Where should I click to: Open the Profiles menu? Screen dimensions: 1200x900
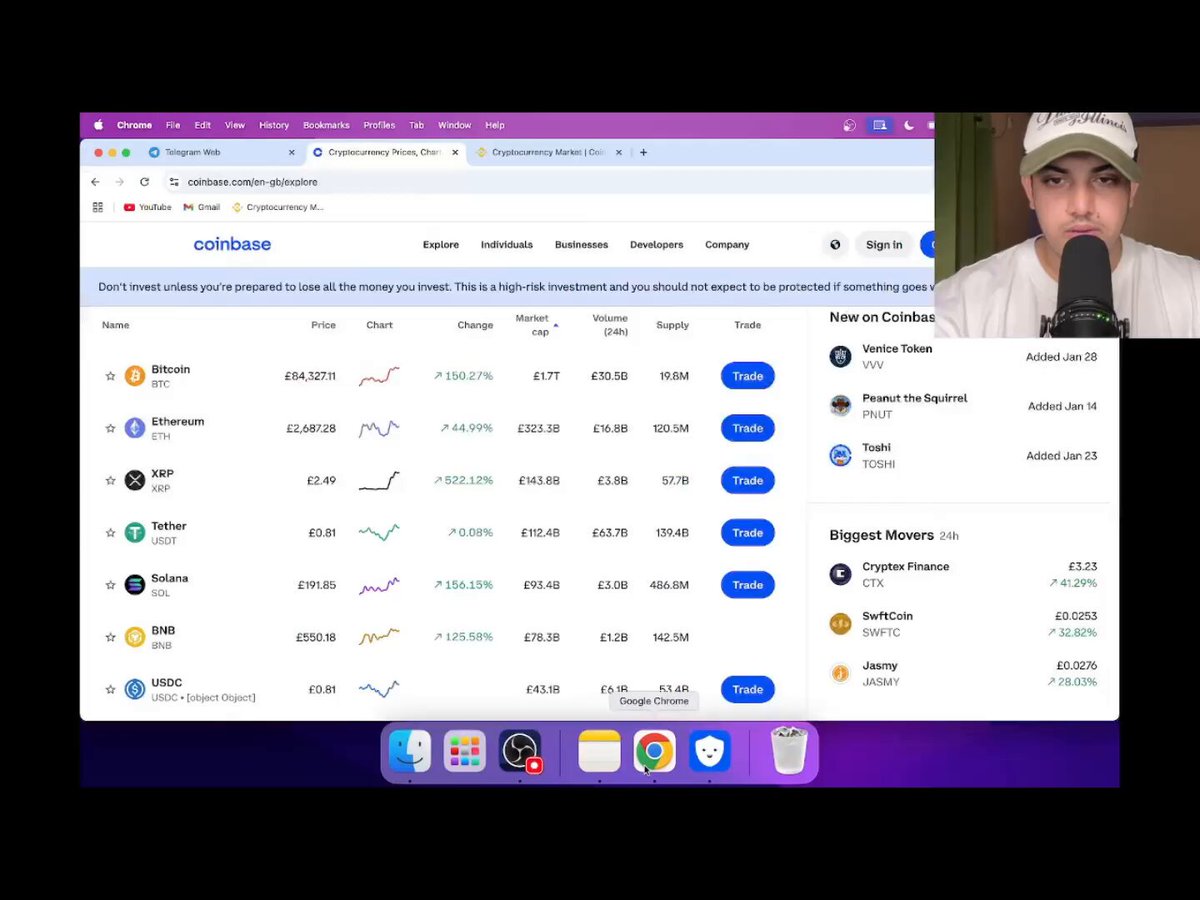point(379,125)
